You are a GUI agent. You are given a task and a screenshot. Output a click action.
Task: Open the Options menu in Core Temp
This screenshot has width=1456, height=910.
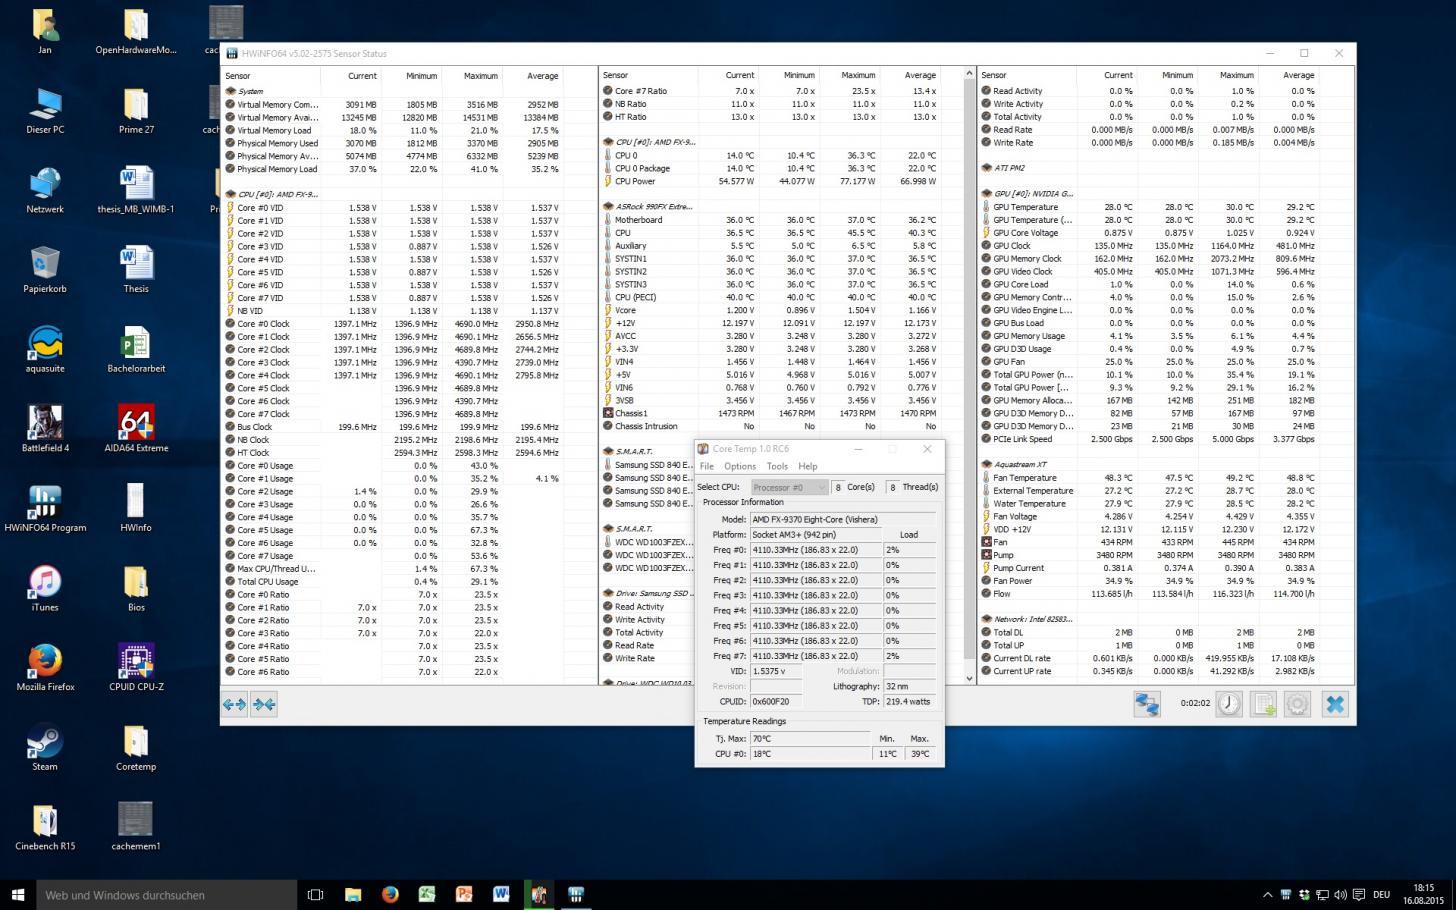(739, 466)
